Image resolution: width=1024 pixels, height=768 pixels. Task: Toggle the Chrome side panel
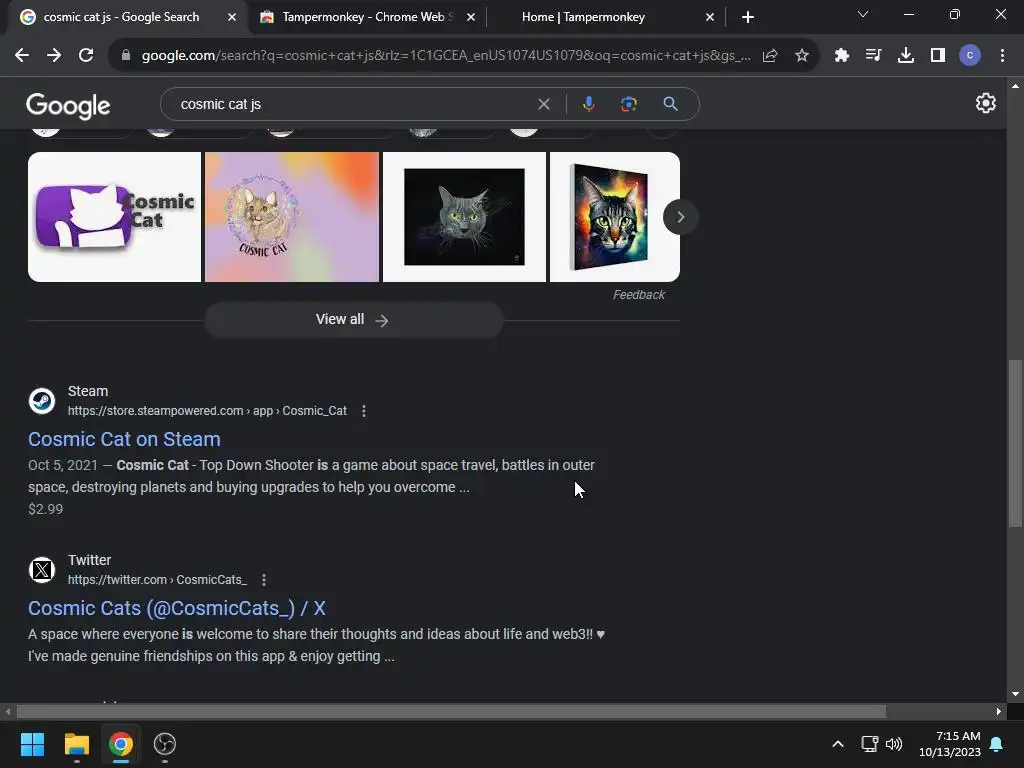point(938,56)
